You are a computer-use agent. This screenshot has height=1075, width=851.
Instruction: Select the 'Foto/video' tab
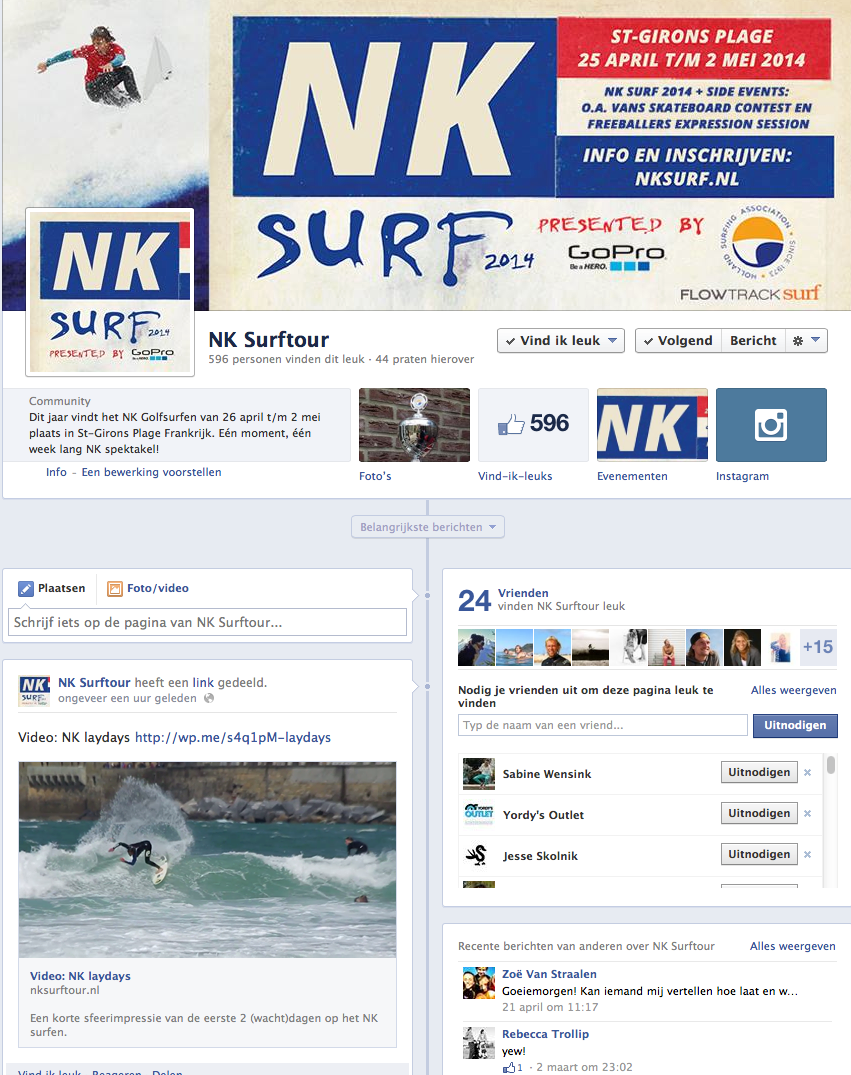pos(148,588)
